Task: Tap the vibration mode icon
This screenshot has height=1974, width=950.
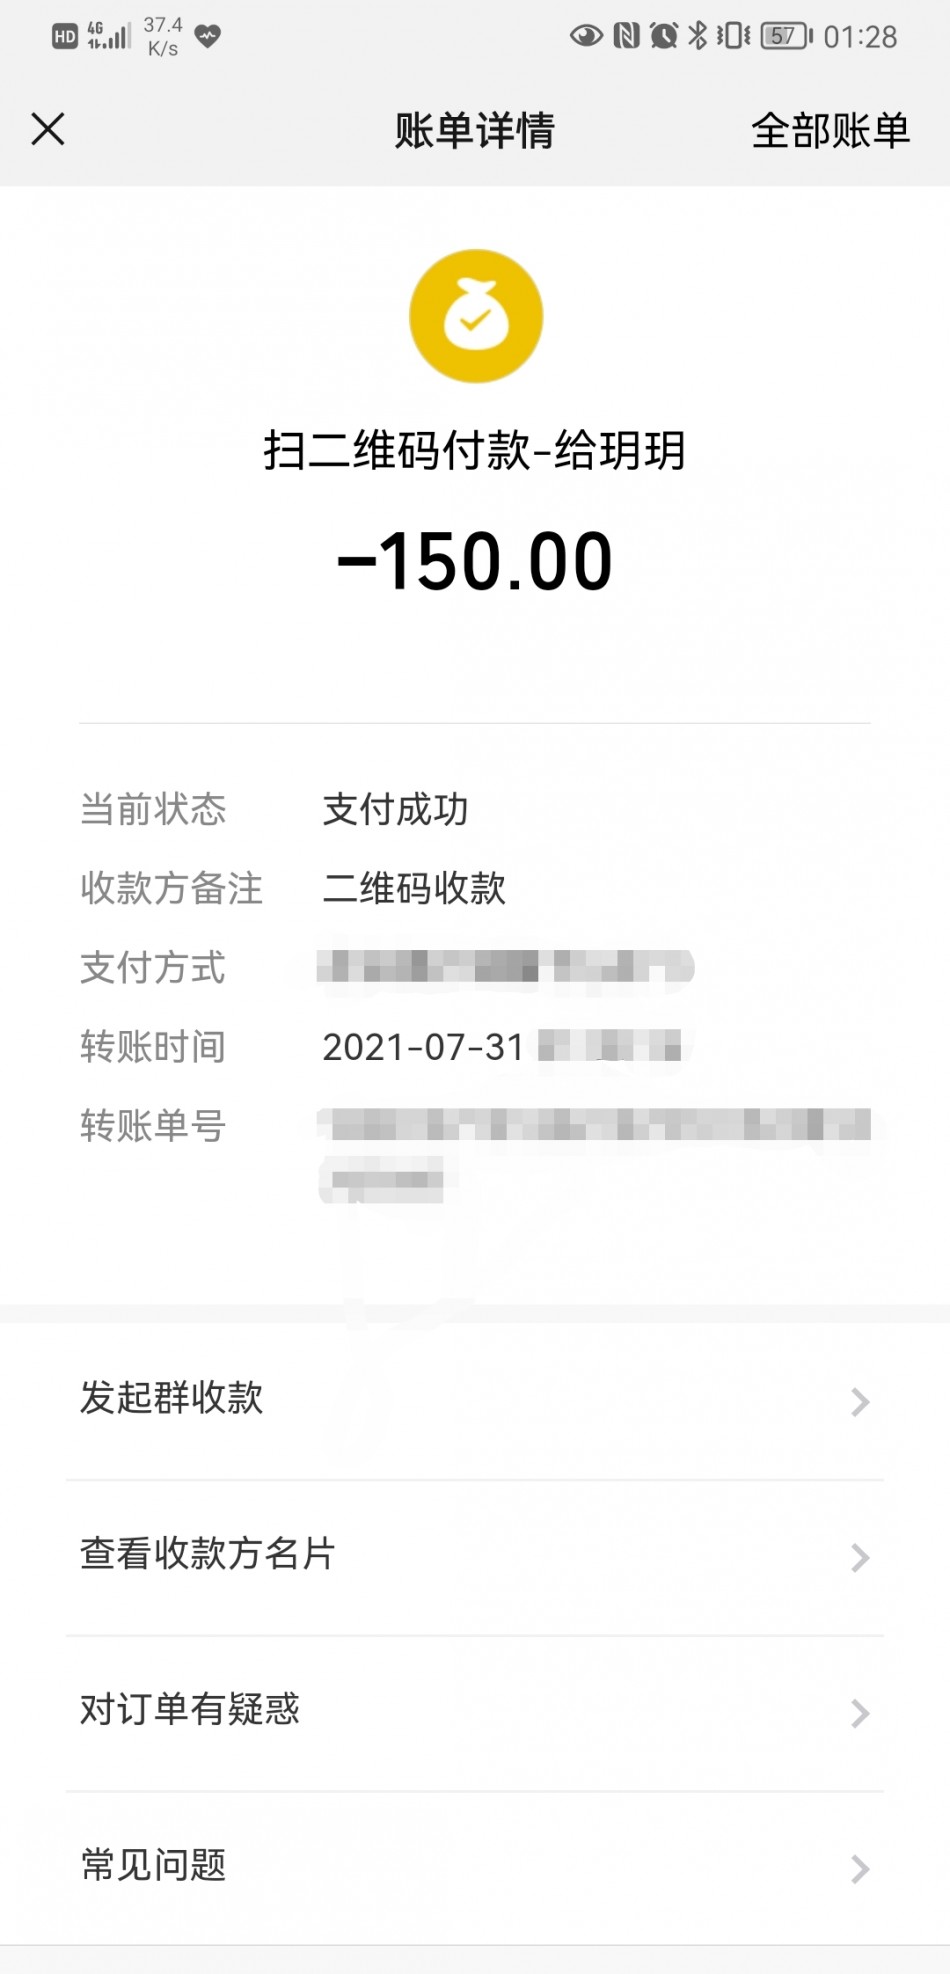Action: (733, 37)
